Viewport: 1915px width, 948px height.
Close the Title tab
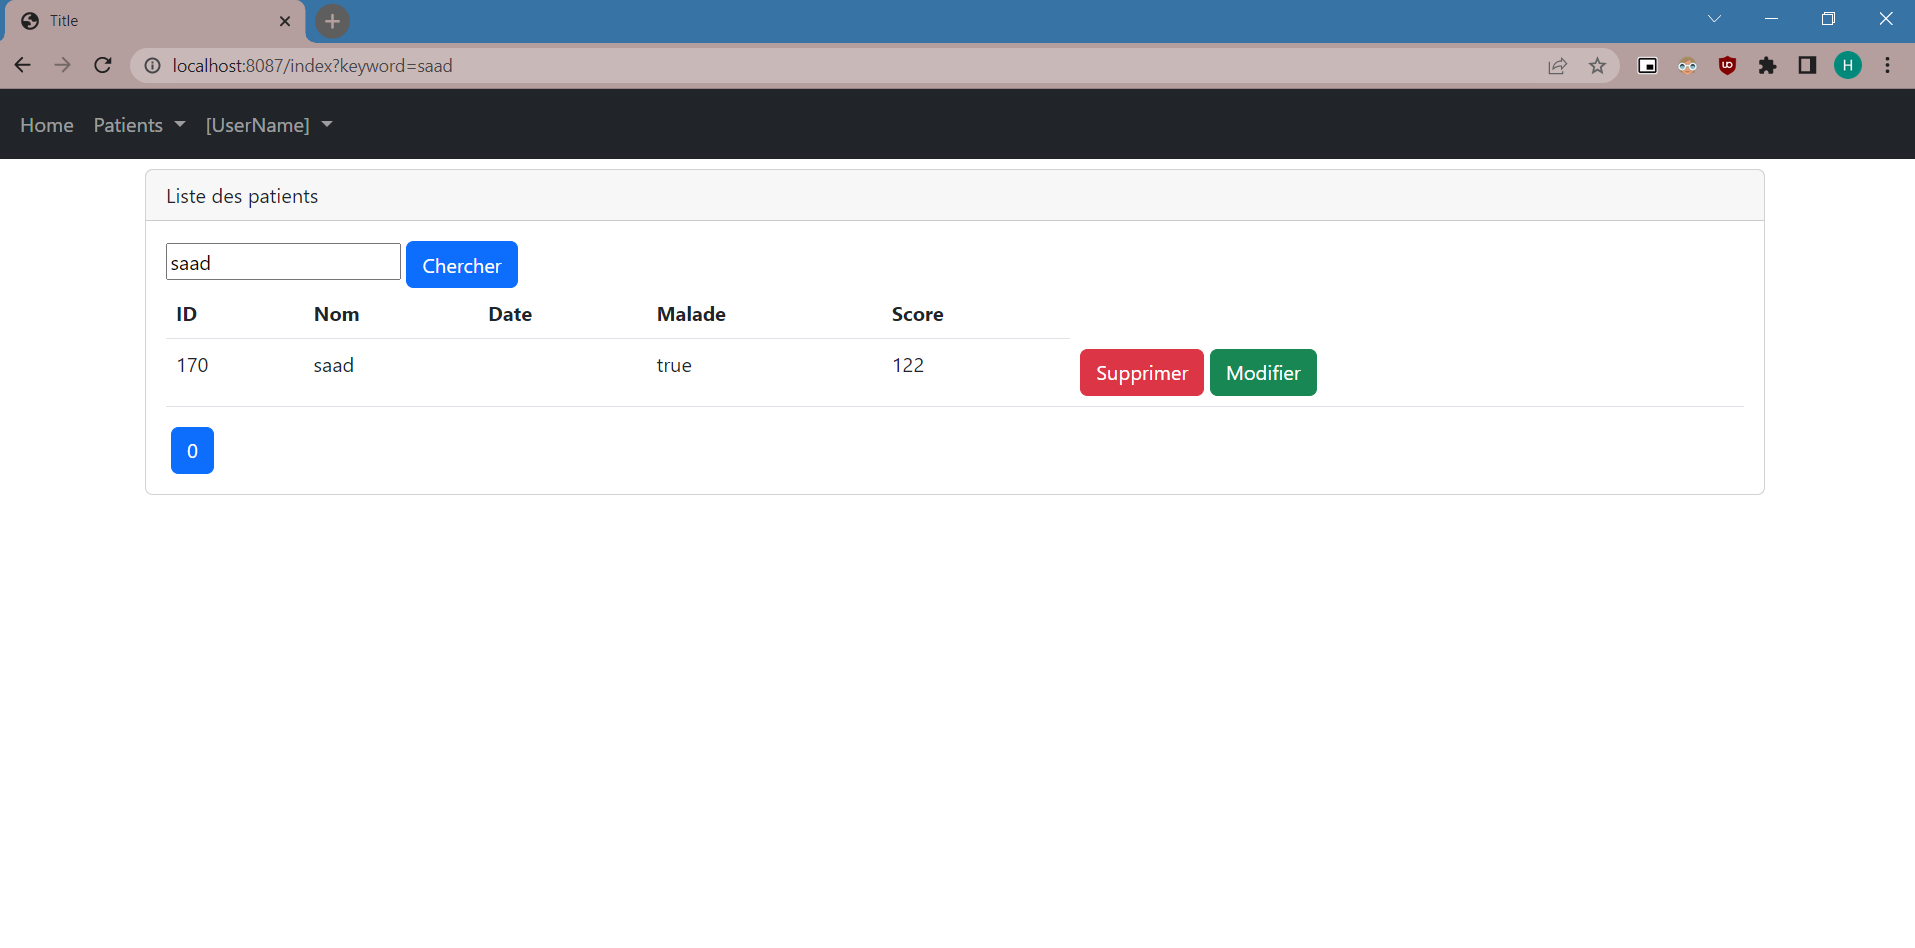284,20
